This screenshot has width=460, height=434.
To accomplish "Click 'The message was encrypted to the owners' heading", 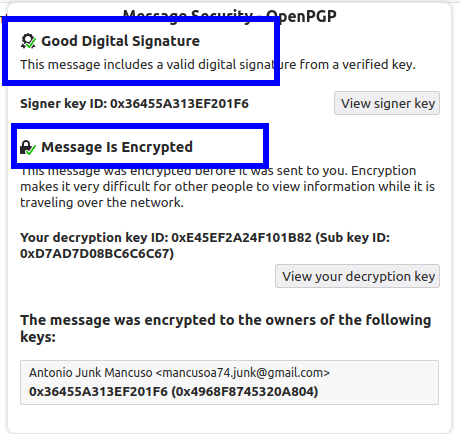I will [226, 328].
